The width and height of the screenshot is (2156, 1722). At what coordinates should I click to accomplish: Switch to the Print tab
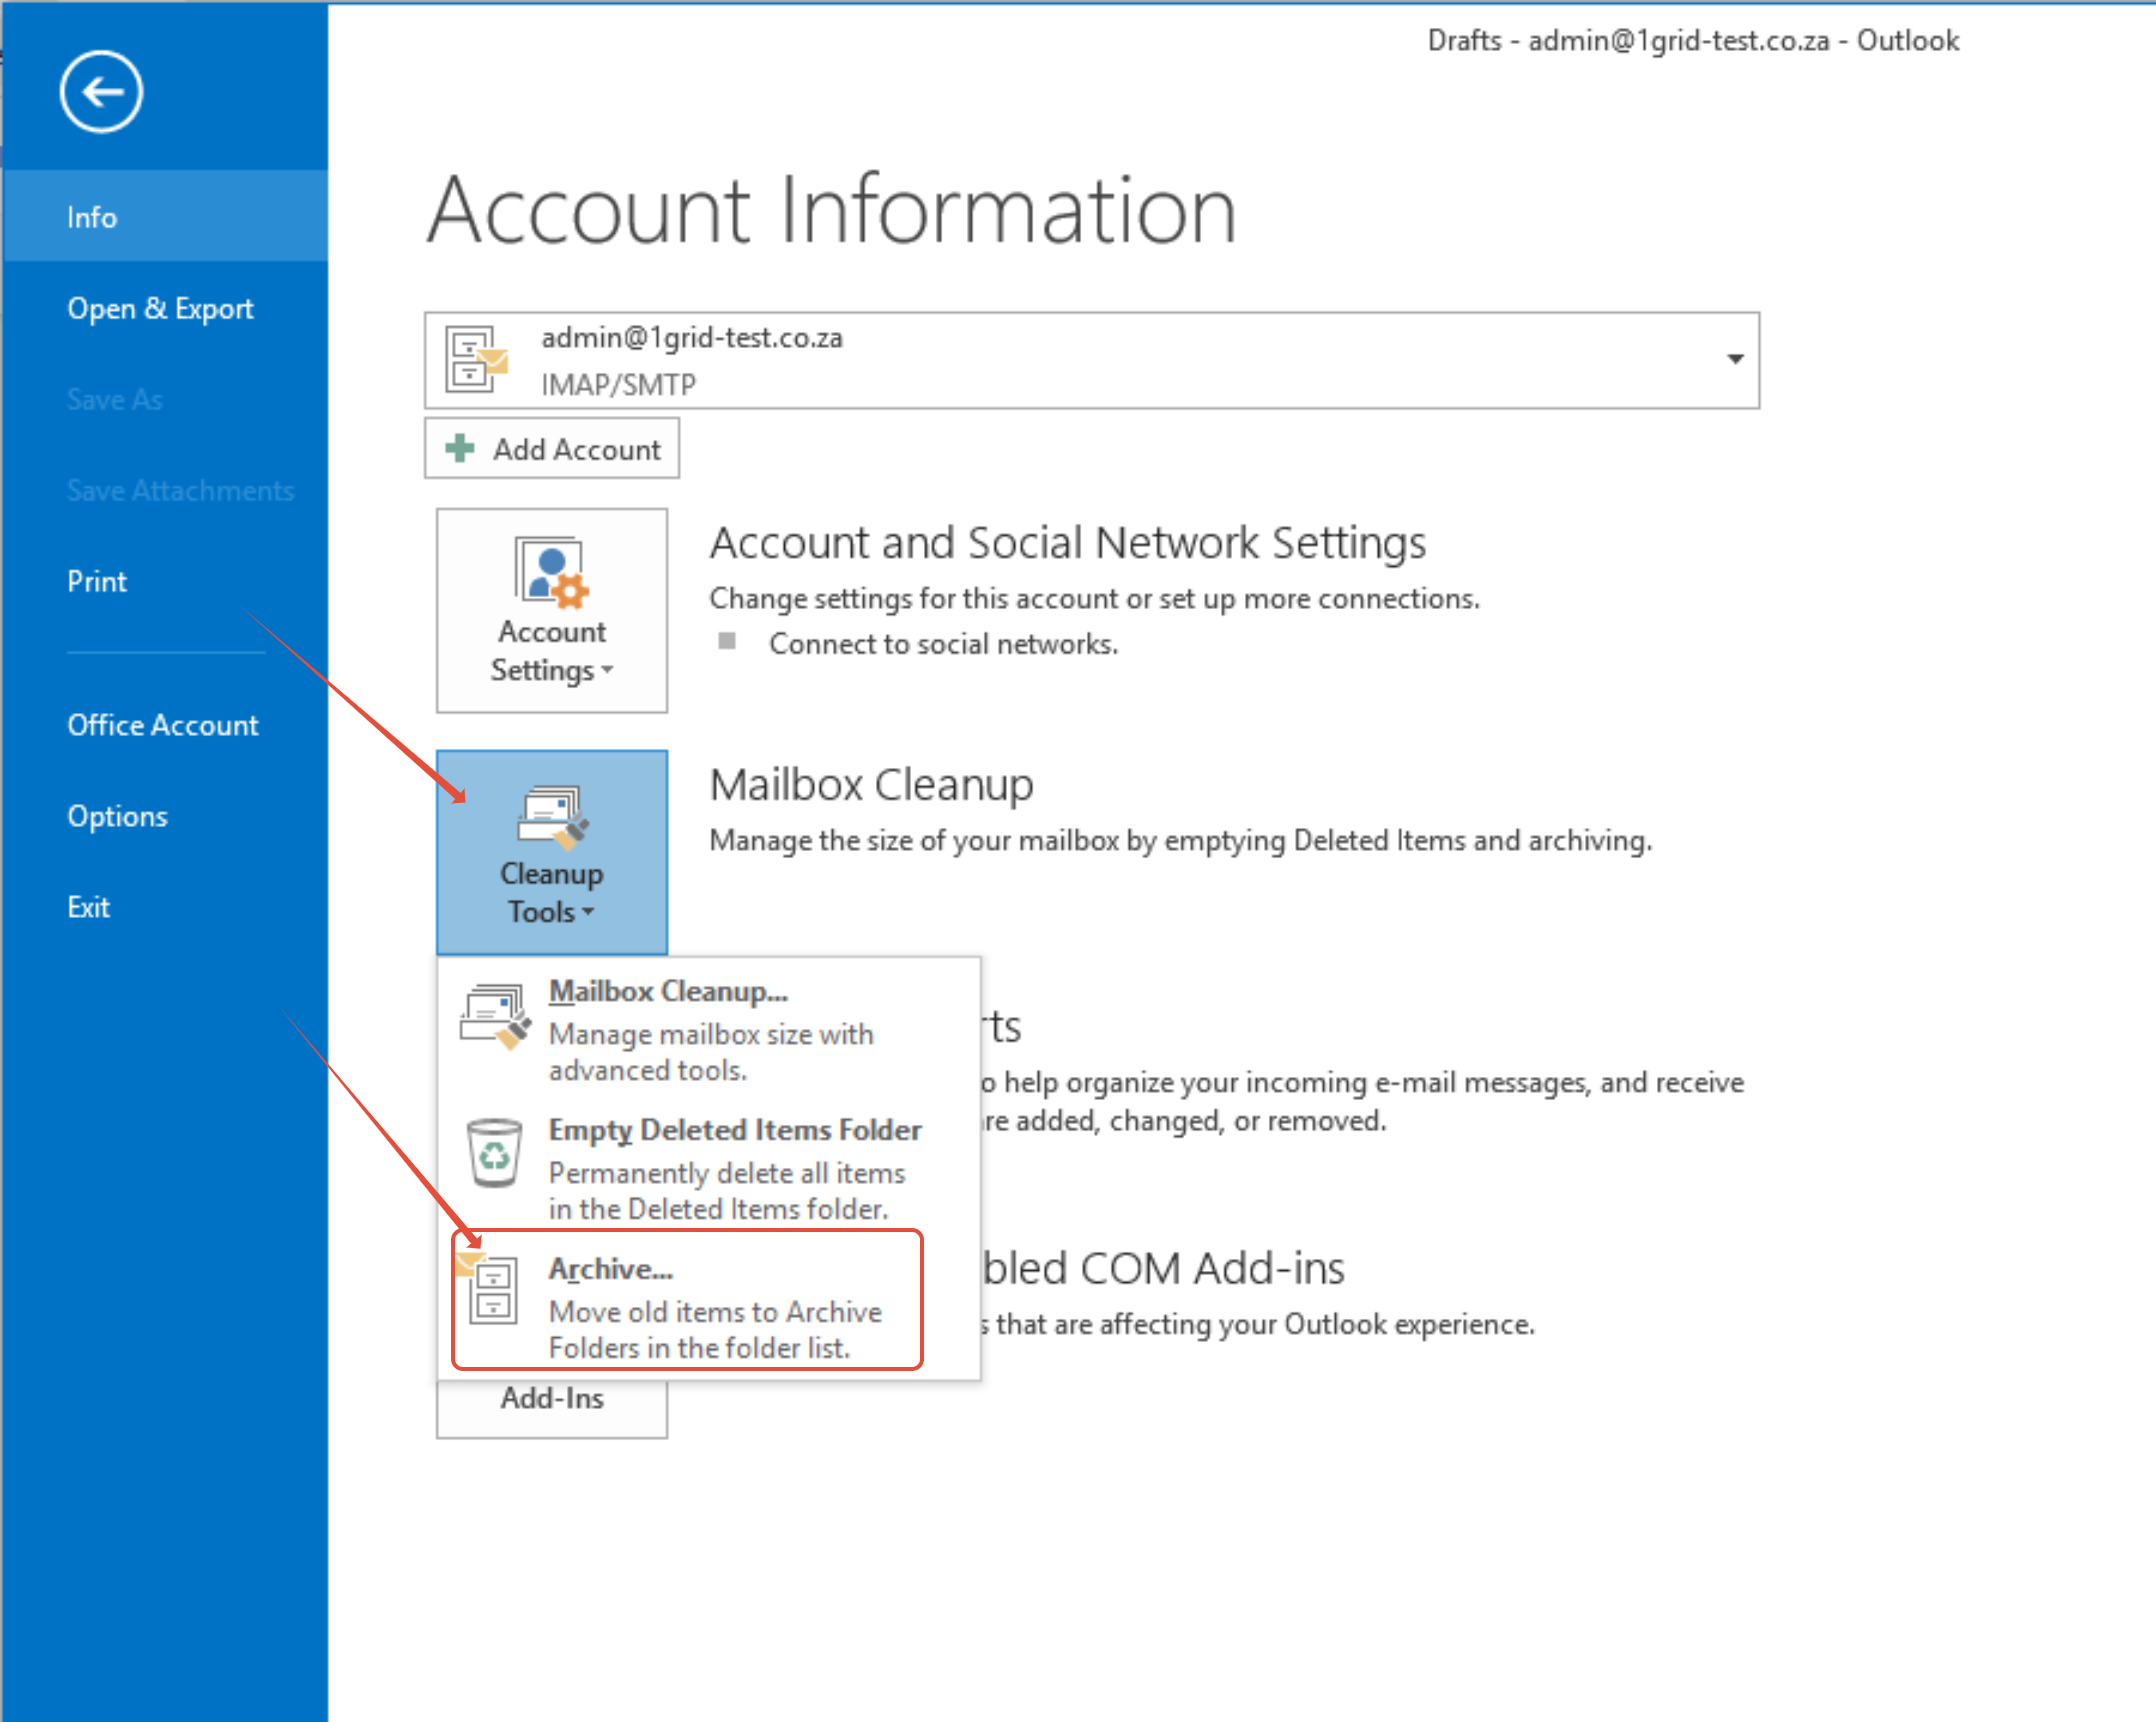(x=97, y=582)
